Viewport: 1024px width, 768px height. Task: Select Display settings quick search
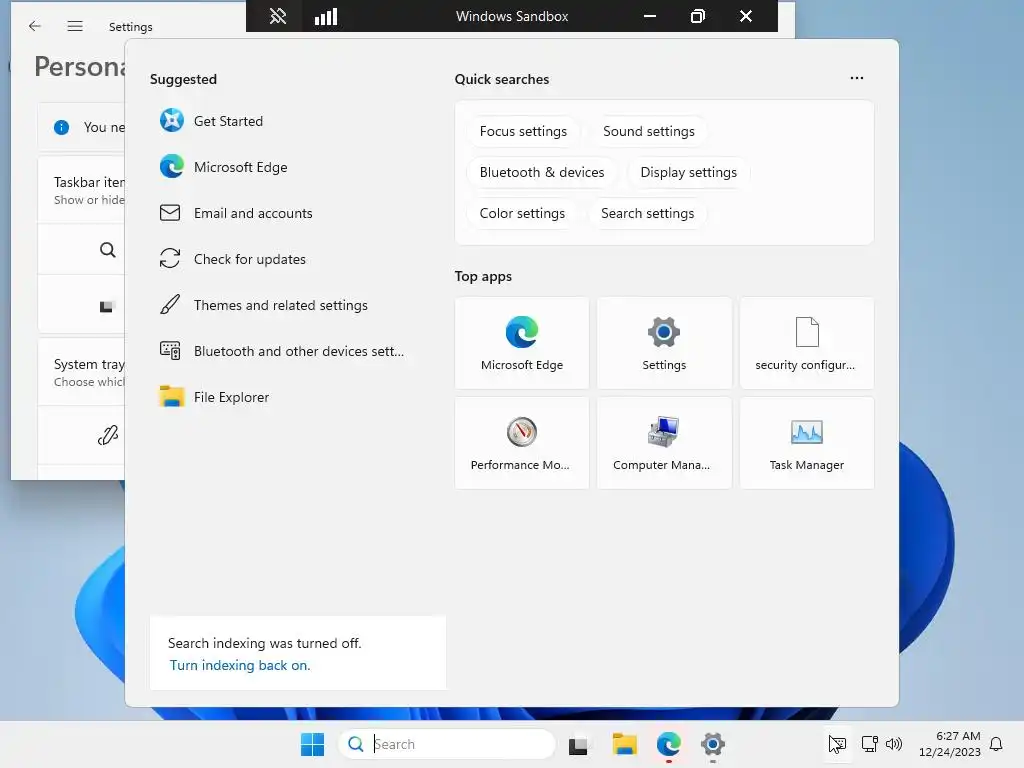coord(688,172)
